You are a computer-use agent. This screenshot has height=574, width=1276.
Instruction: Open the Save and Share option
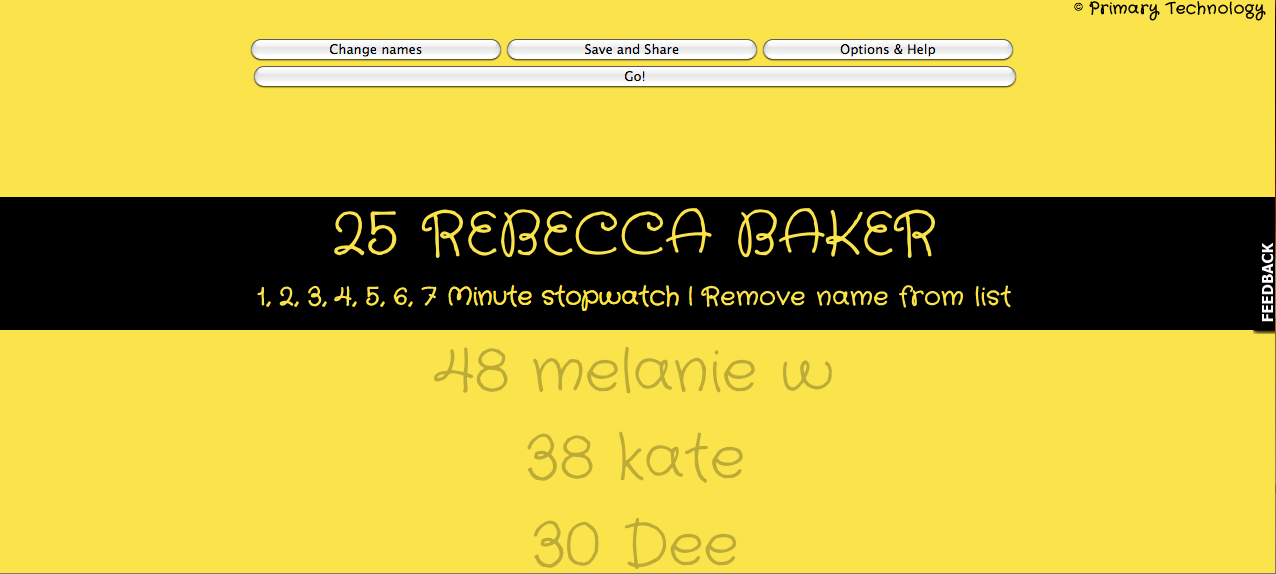coord(631,50)
